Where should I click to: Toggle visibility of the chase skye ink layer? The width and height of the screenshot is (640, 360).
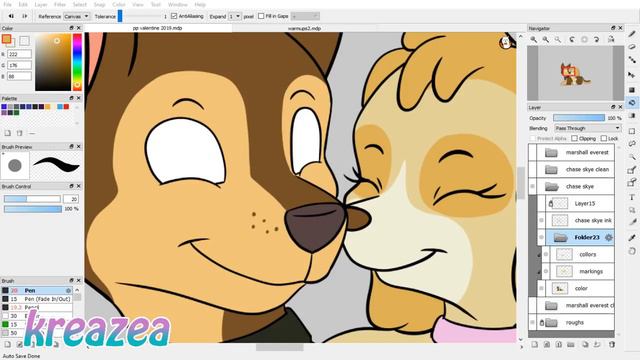541,220
